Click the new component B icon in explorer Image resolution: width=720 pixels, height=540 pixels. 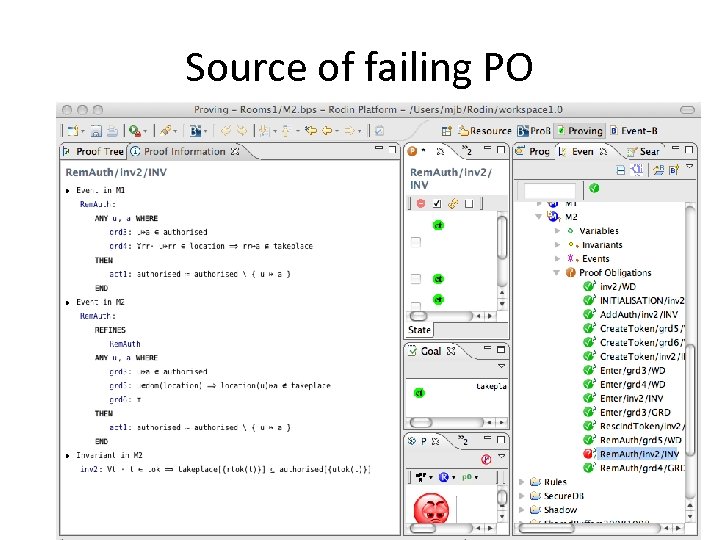[x=674, y=170]
